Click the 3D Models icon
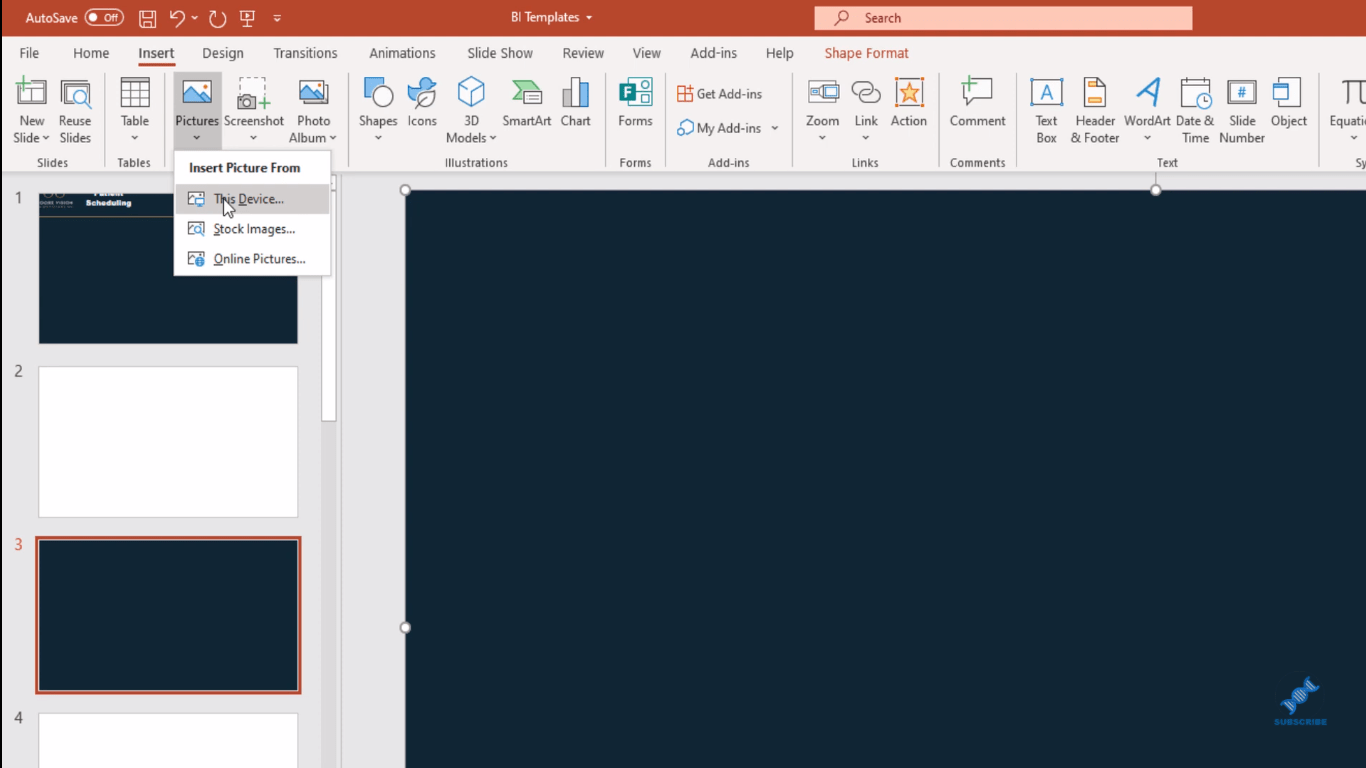Viewport: 1366px width, 768px height. click(x=471, y=93)
